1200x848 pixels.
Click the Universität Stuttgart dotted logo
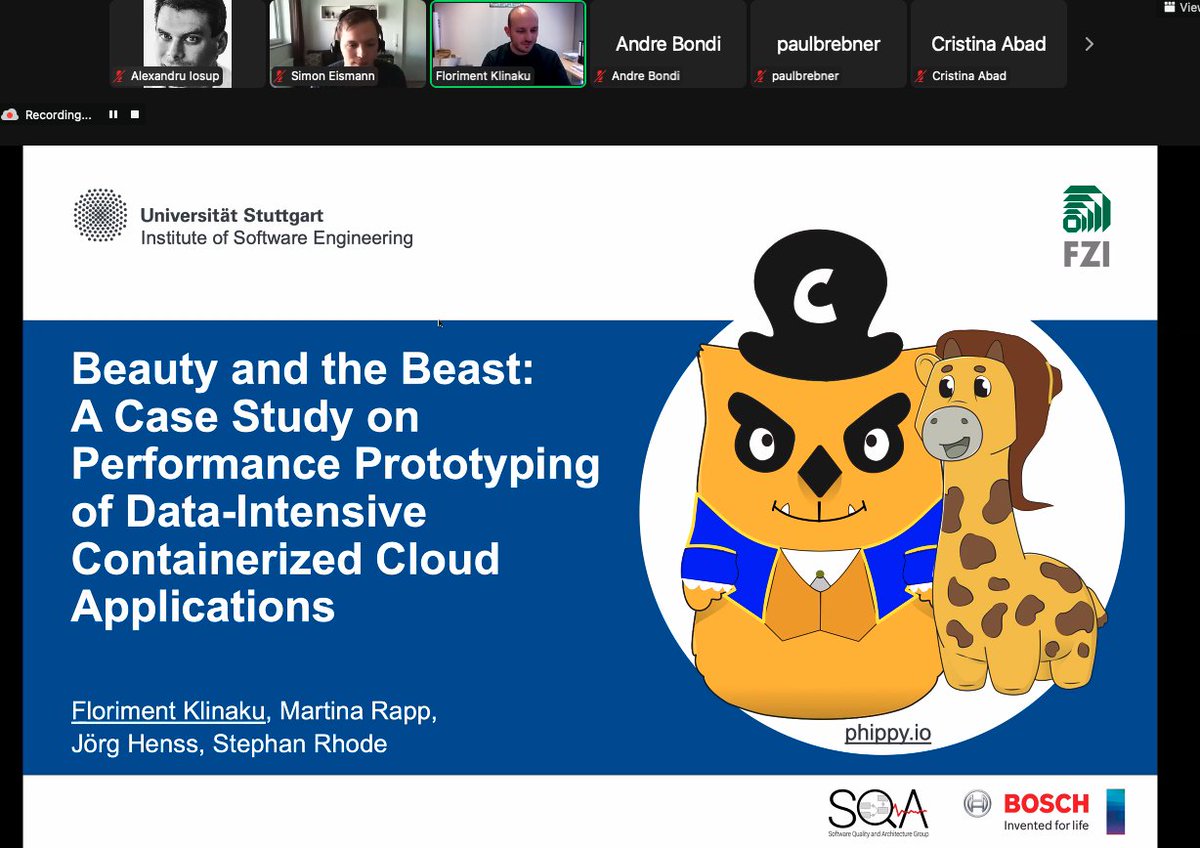[100, 215]
